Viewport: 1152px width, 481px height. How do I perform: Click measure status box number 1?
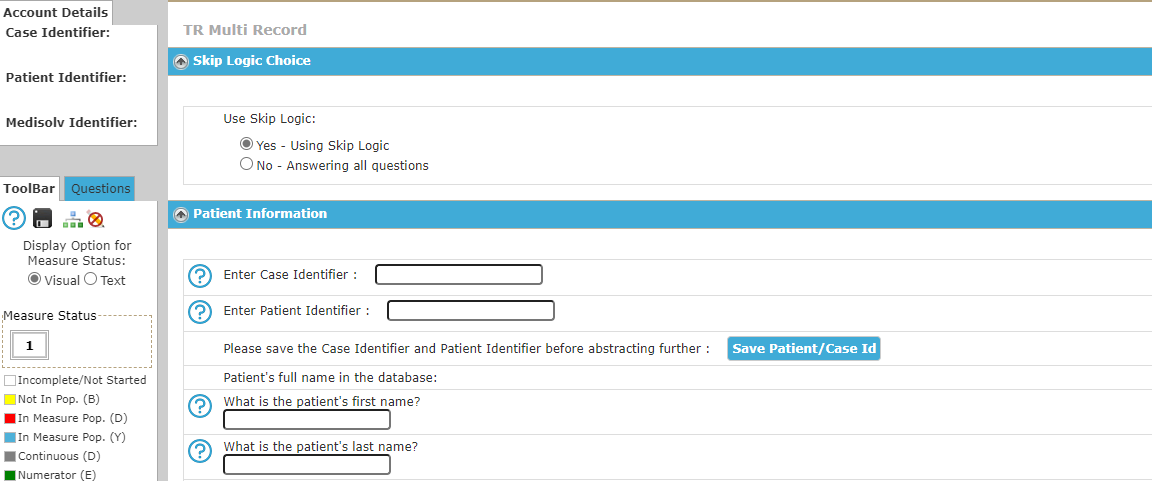pyautogui.click(x=29, y=345)
